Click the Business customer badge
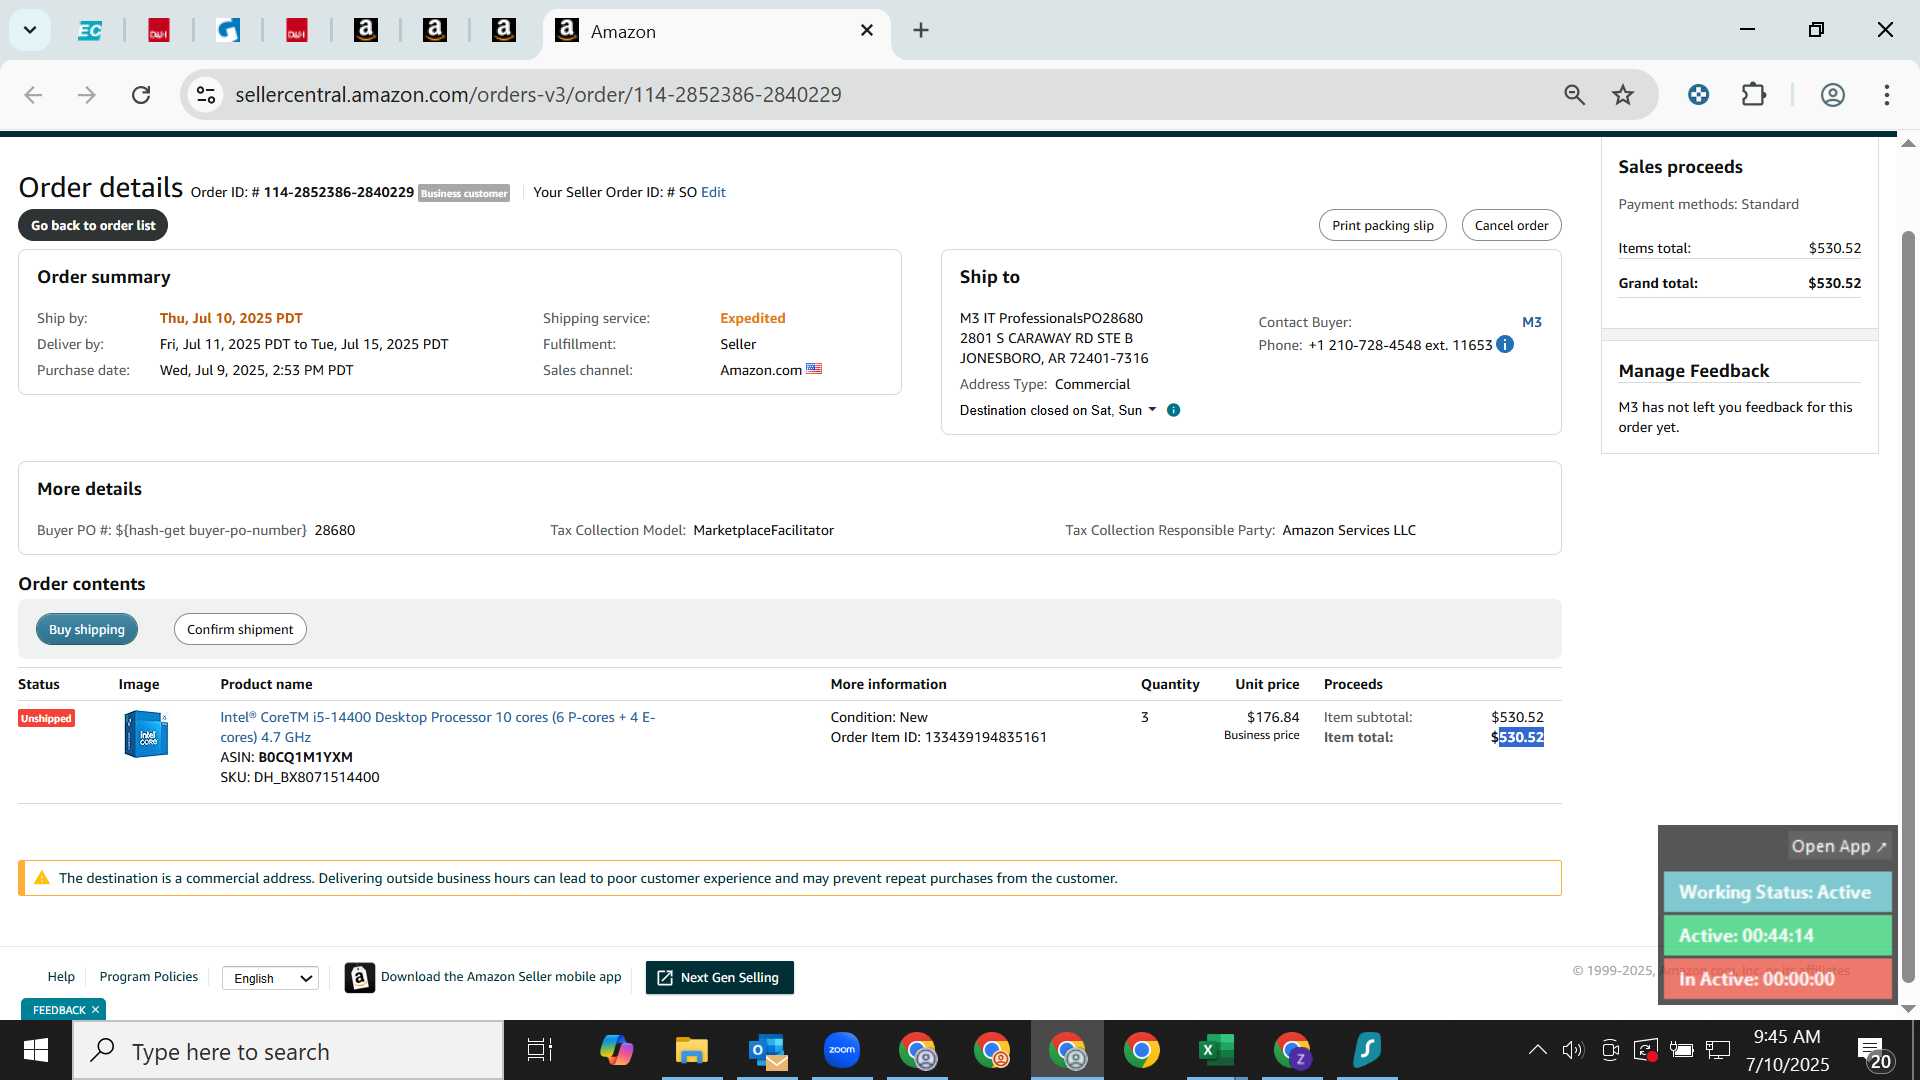The height and width of the screenshot is (1080, 1920). click(464, 194)
